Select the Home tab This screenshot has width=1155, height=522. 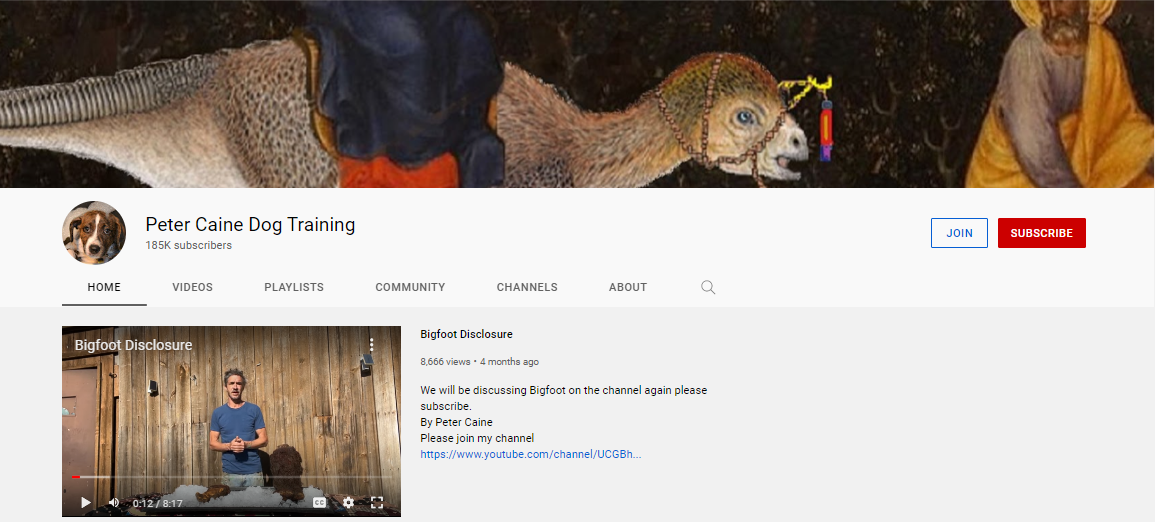(104, 287)
